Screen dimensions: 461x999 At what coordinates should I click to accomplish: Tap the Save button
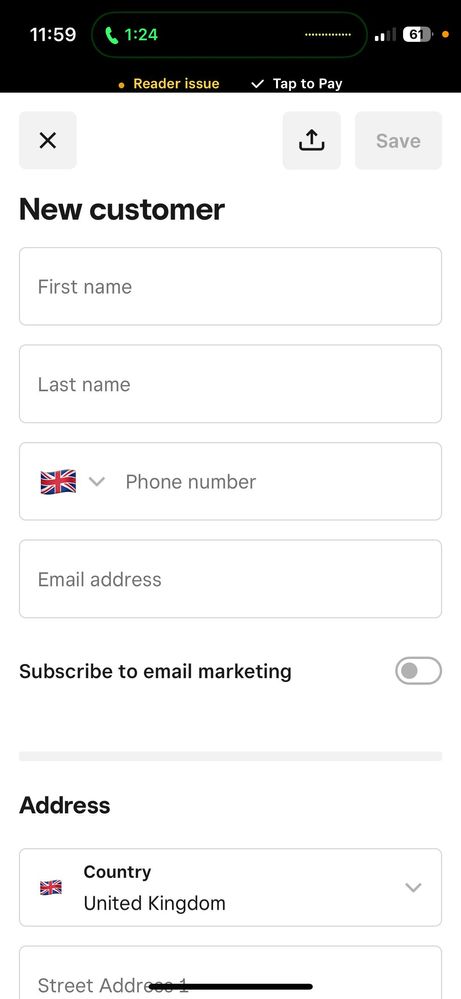click(398, 140)
